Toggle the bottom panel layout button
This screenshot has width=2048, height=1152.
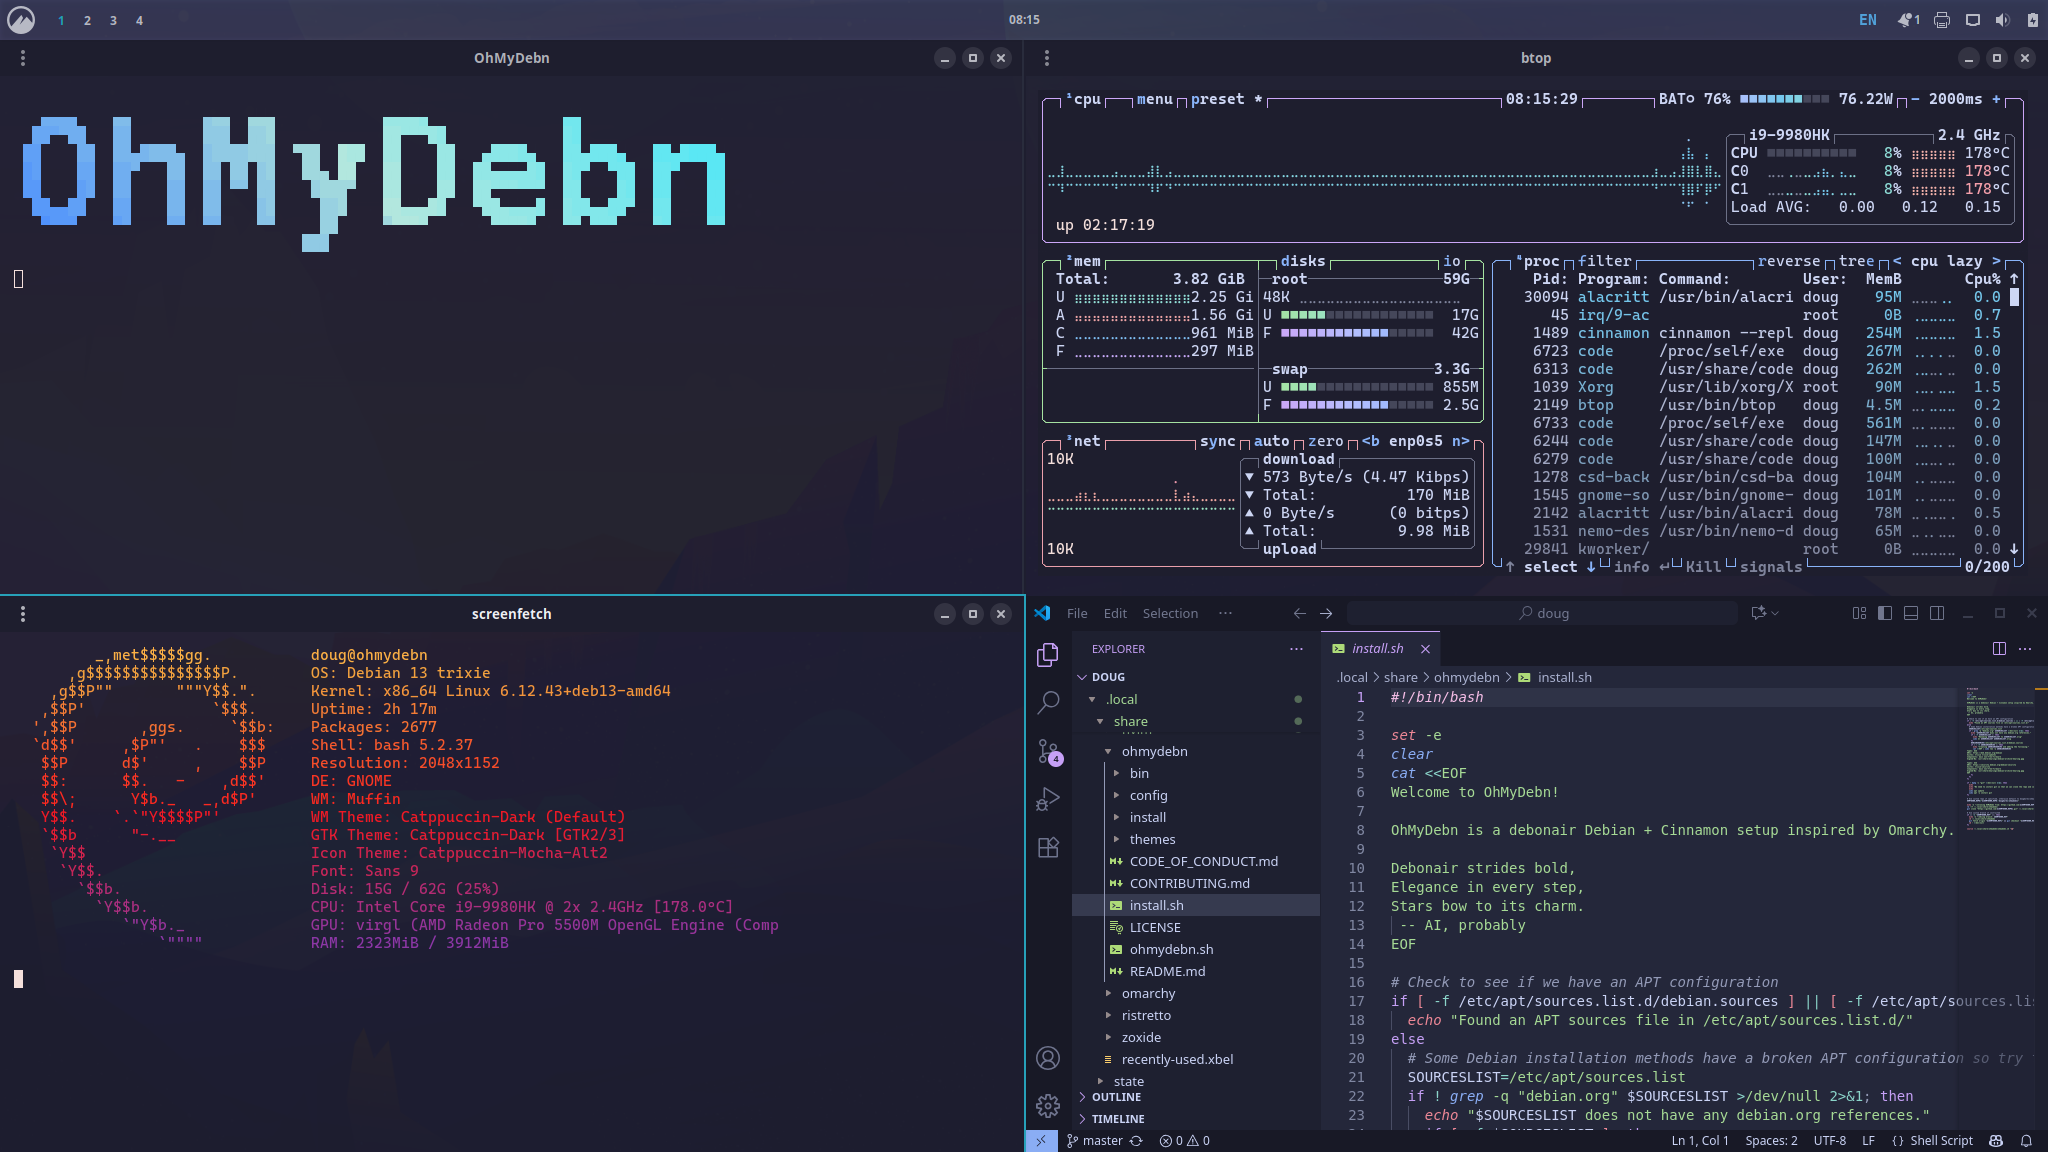1911,613
